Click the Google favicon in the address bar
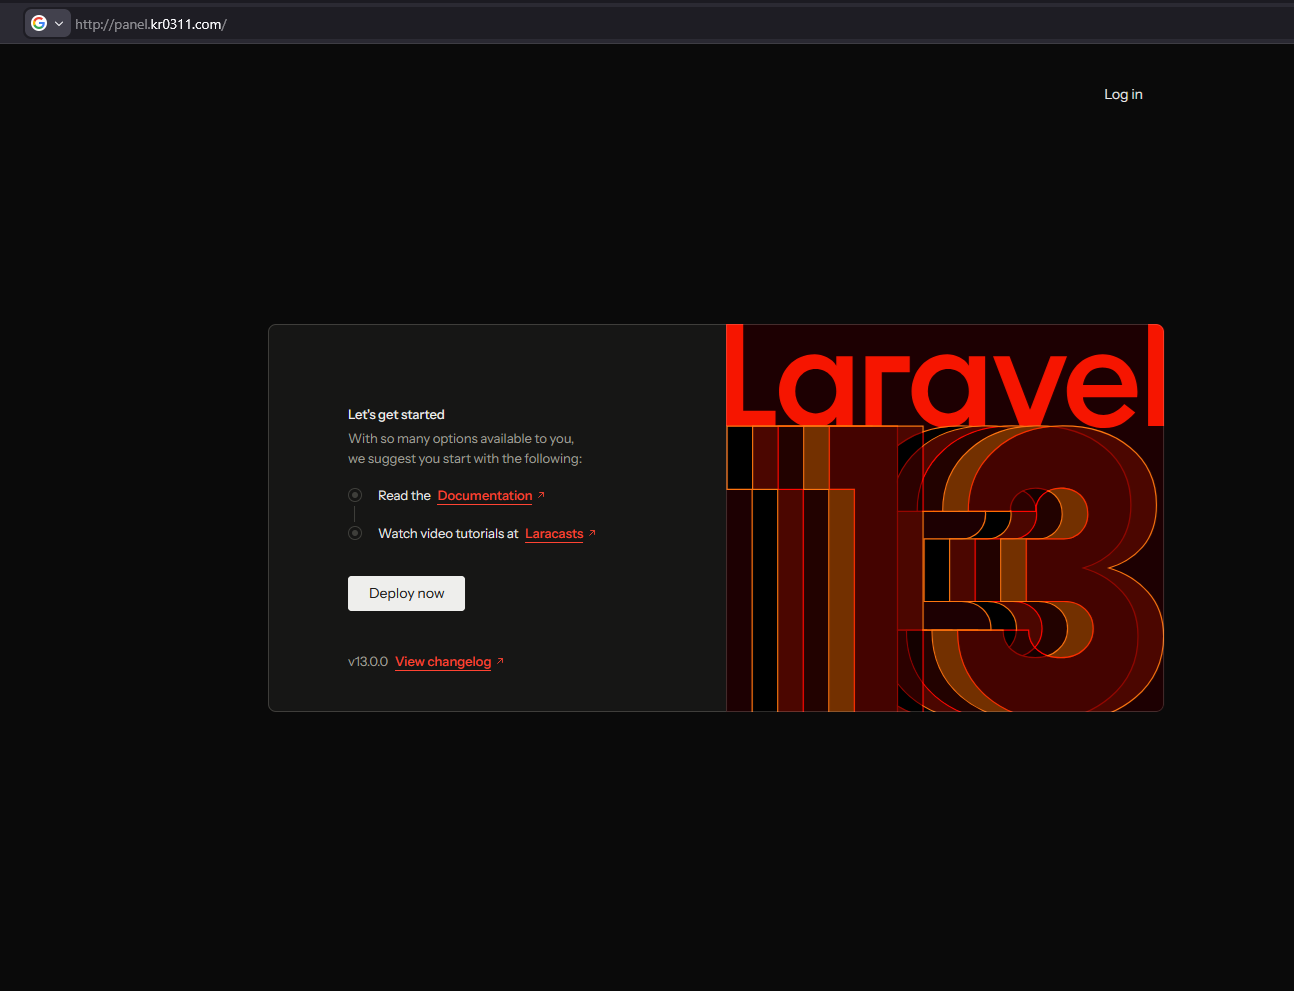The height and width of the screenshot is (991, 1294). coord(40,22)
